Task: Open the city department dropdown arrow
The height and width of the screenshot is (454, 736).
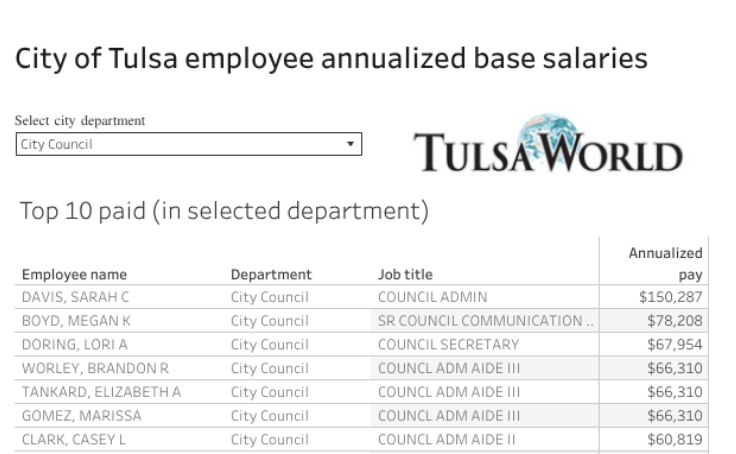Action: tap(350, 144)
